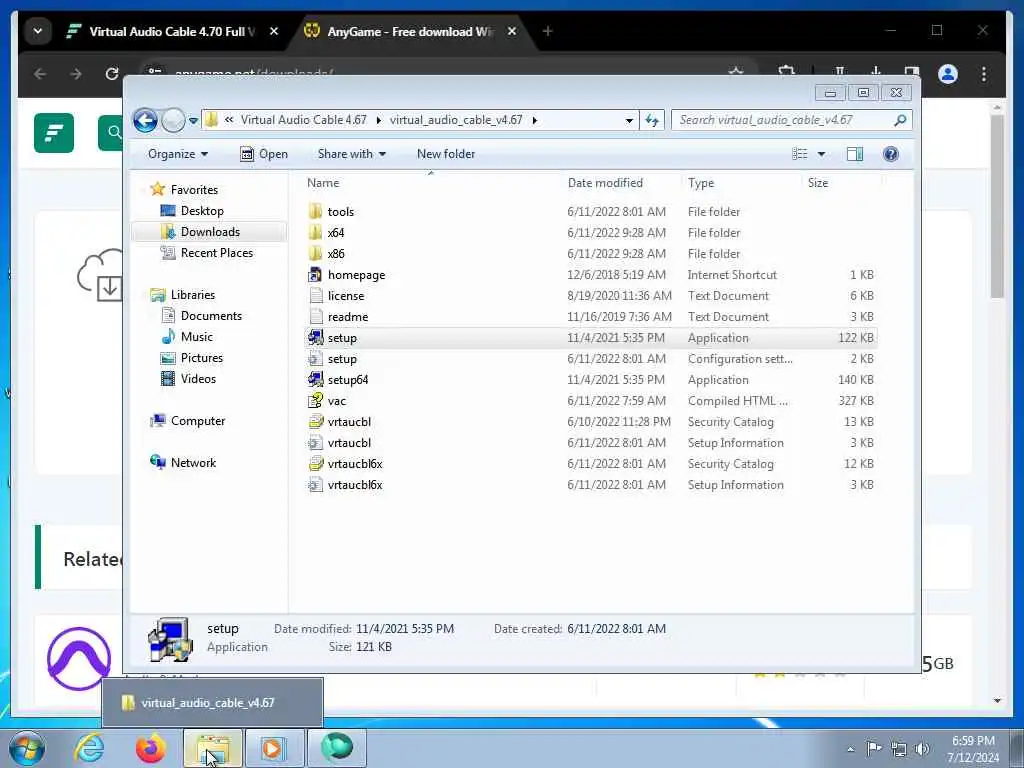Click the browser profile avatar icon
Screen dimensions: 1024x768
[948, 74]
